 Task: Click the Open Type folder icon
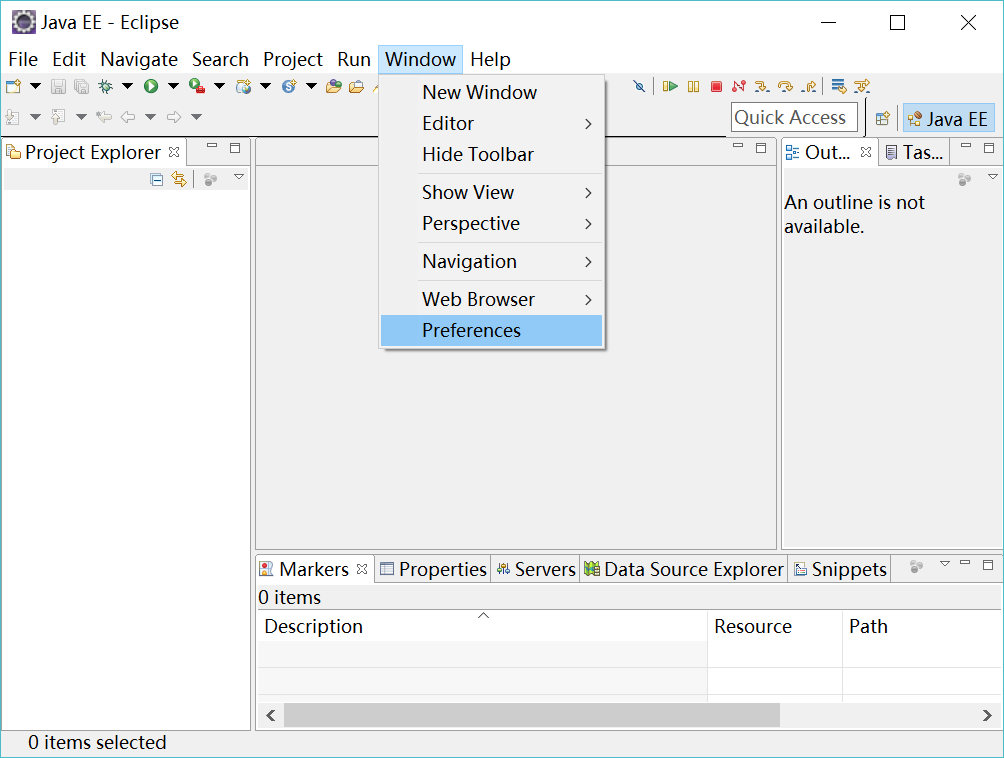tap(334, 86)
